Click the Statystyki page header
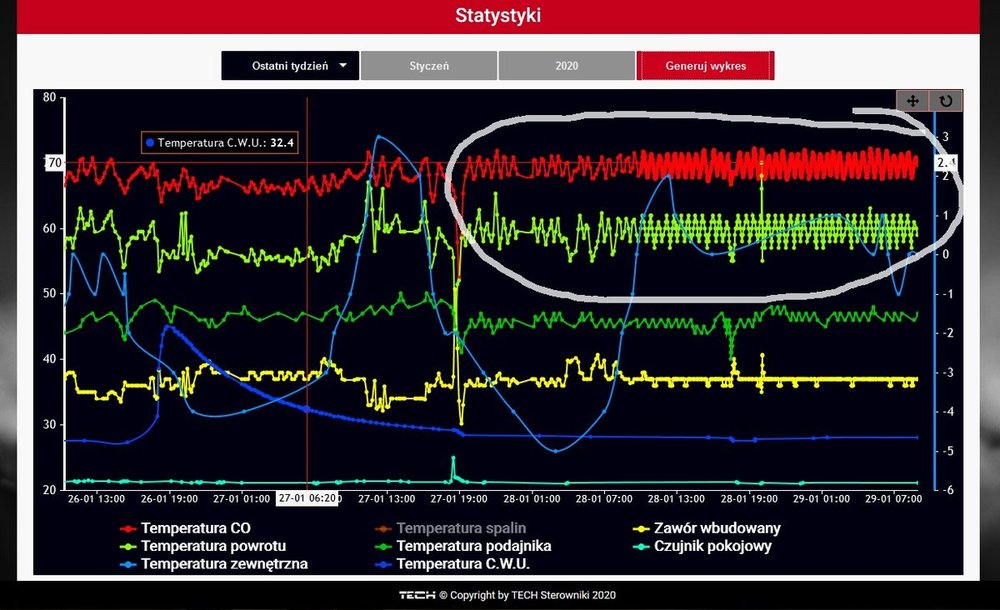The image size is (1000, 610). tap(499, 16)
